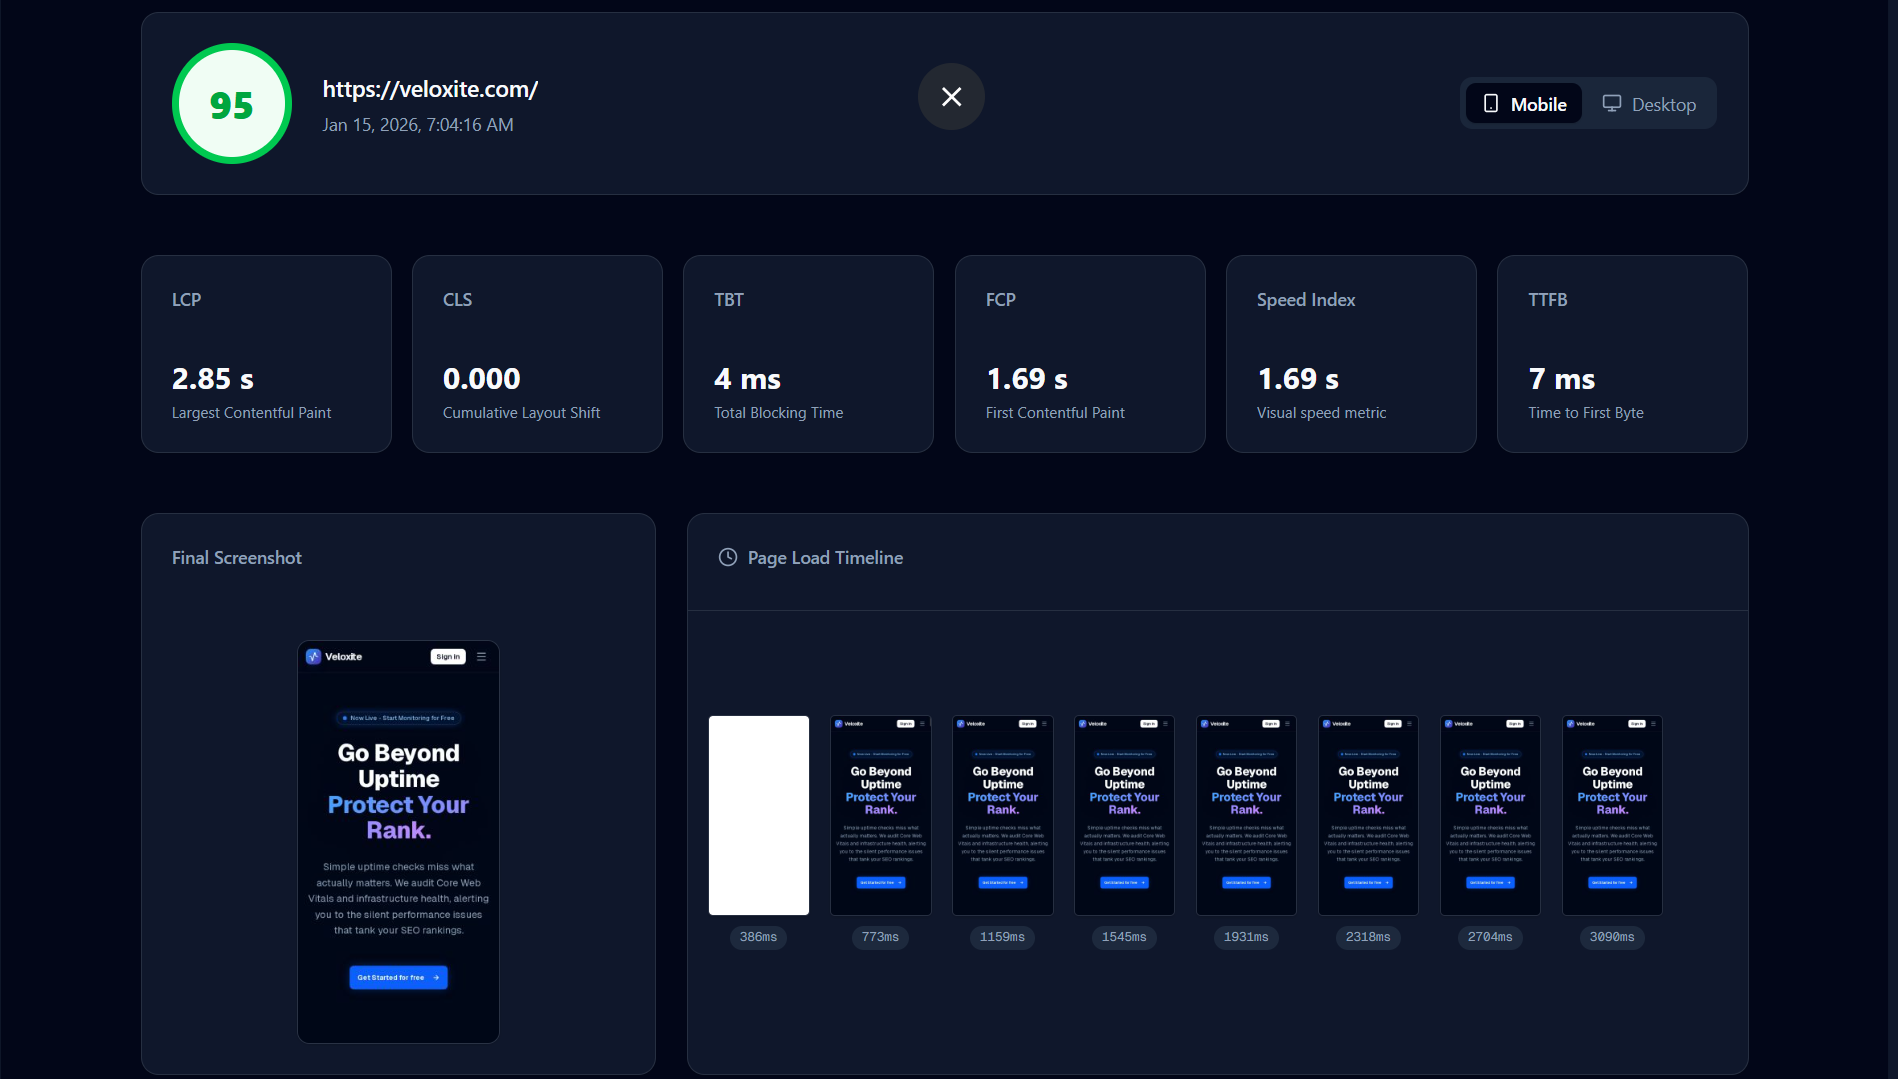1898x1079 pixels.
Task: Click the green 95 score progress ring
Action: [231, 103]
